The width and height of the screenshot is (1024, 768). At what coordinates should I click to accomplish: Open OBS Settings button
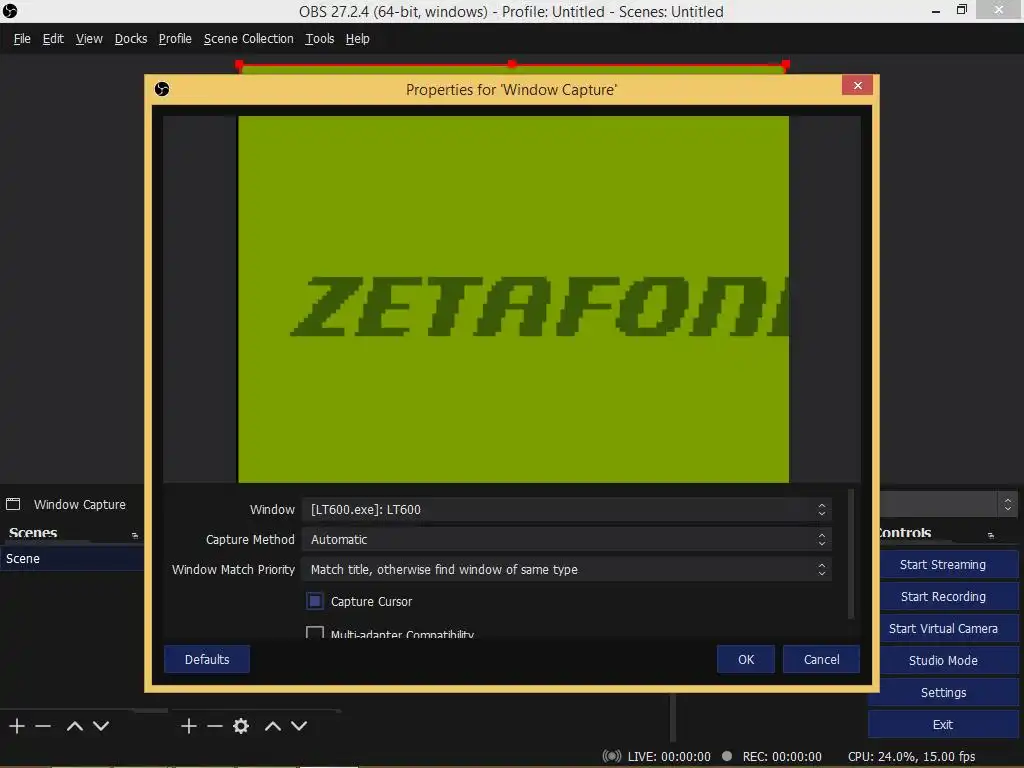(x=943, y=692)
